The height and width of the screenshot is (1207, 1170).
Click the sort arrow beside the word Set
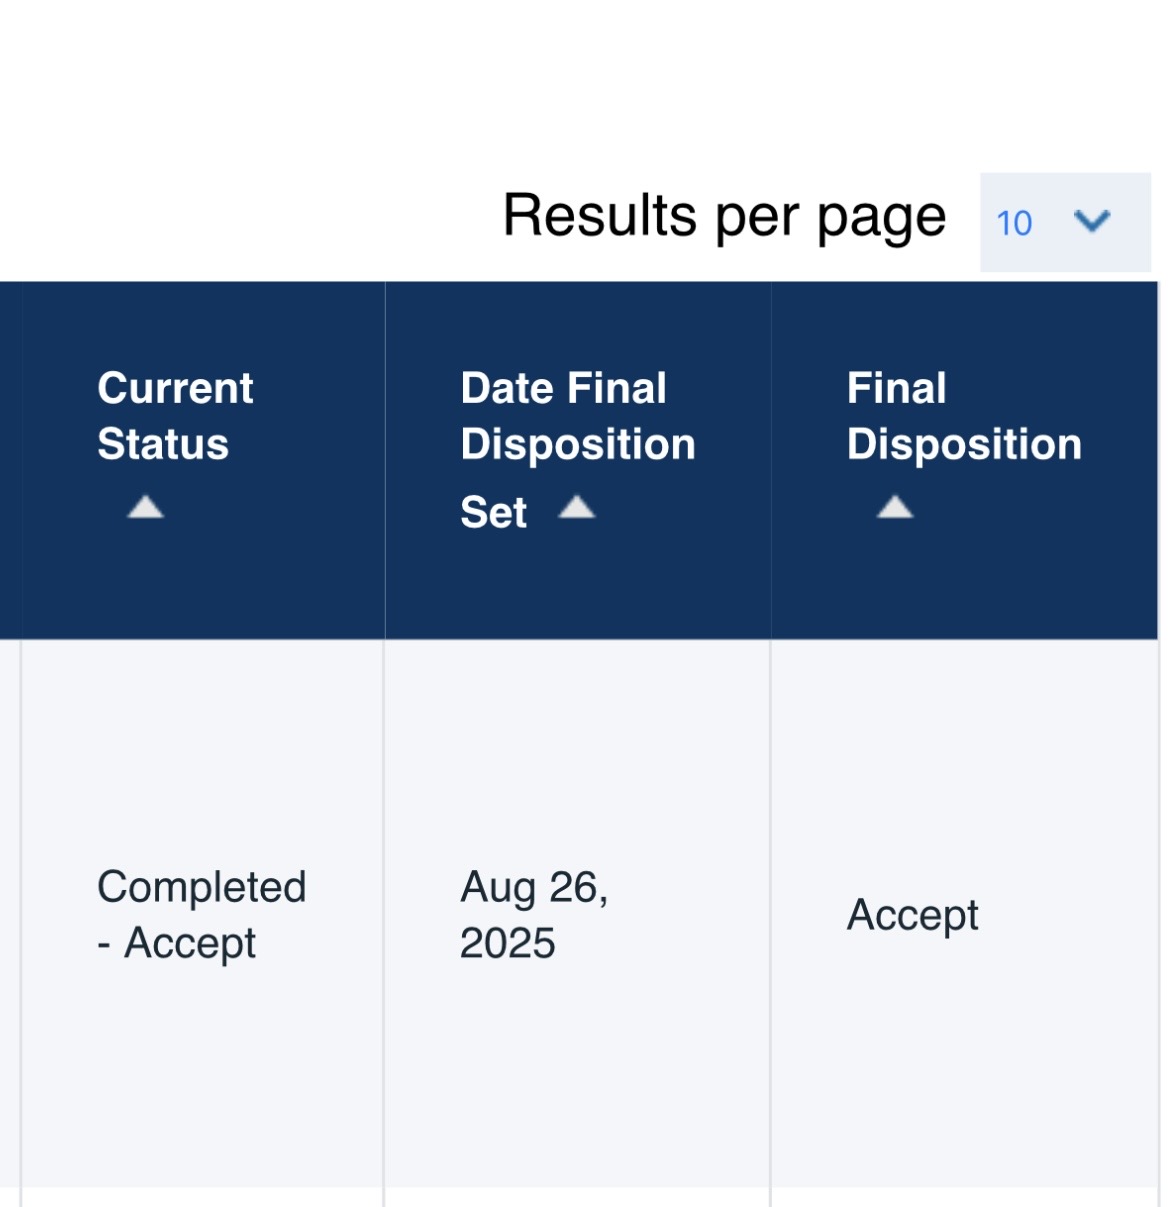576,507
